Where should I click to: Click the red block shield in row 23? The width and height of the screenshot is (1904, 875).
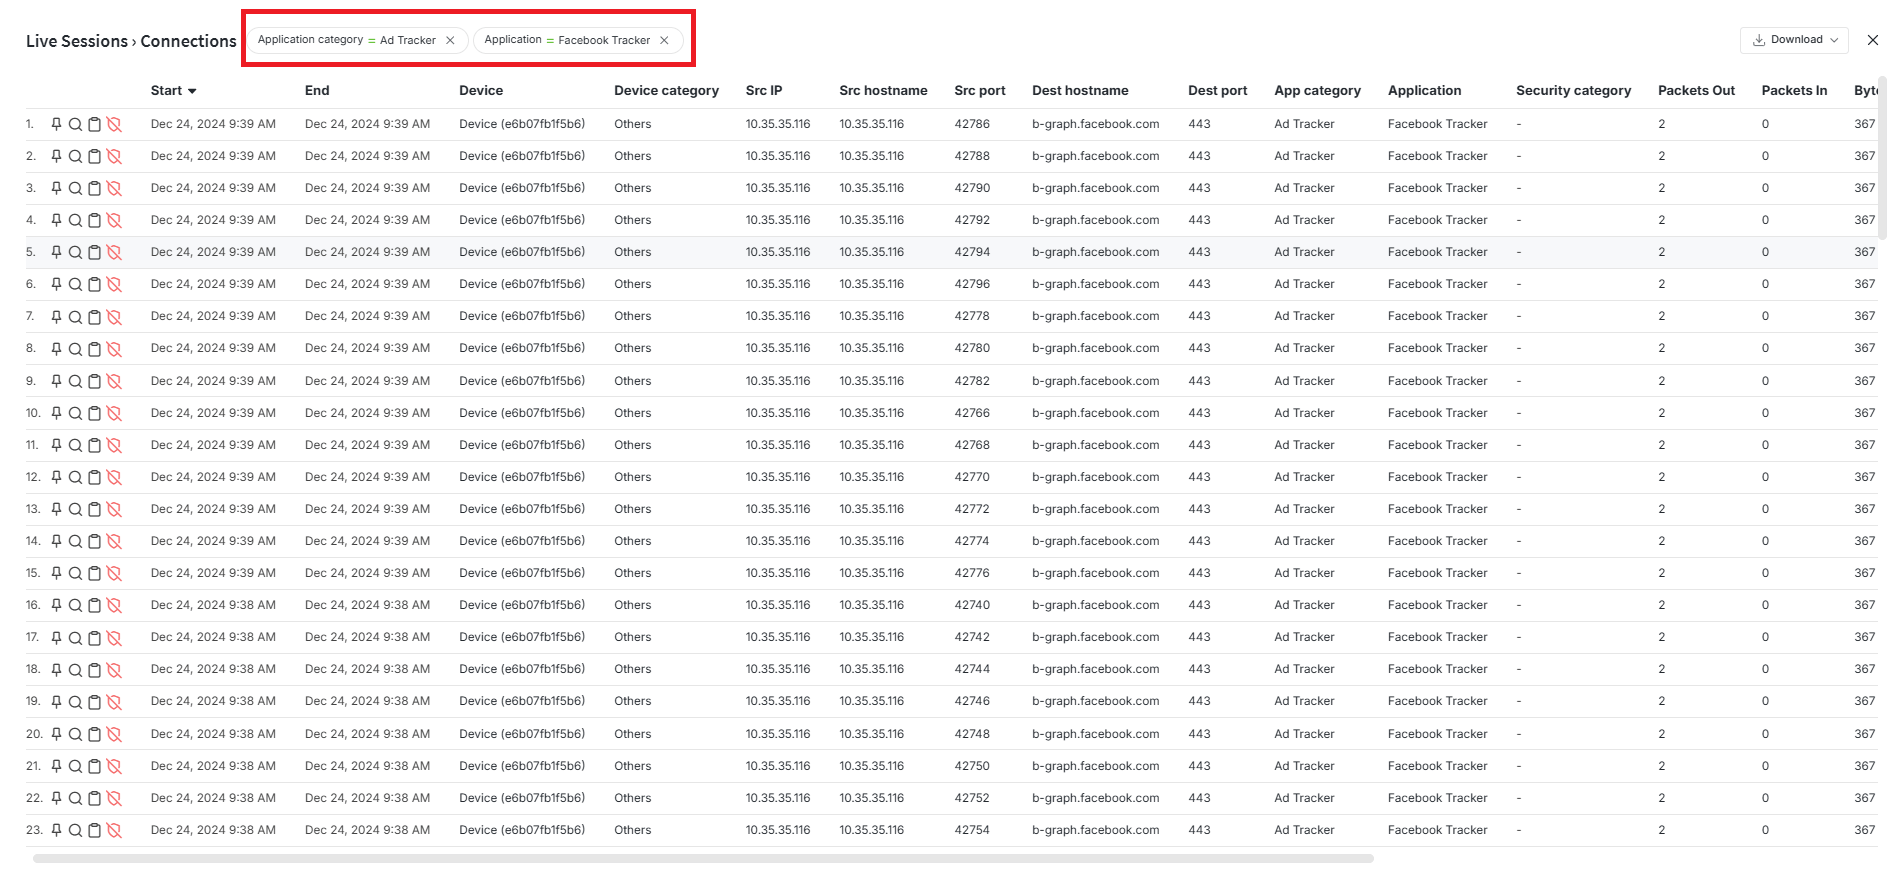[x=114, y=830]
